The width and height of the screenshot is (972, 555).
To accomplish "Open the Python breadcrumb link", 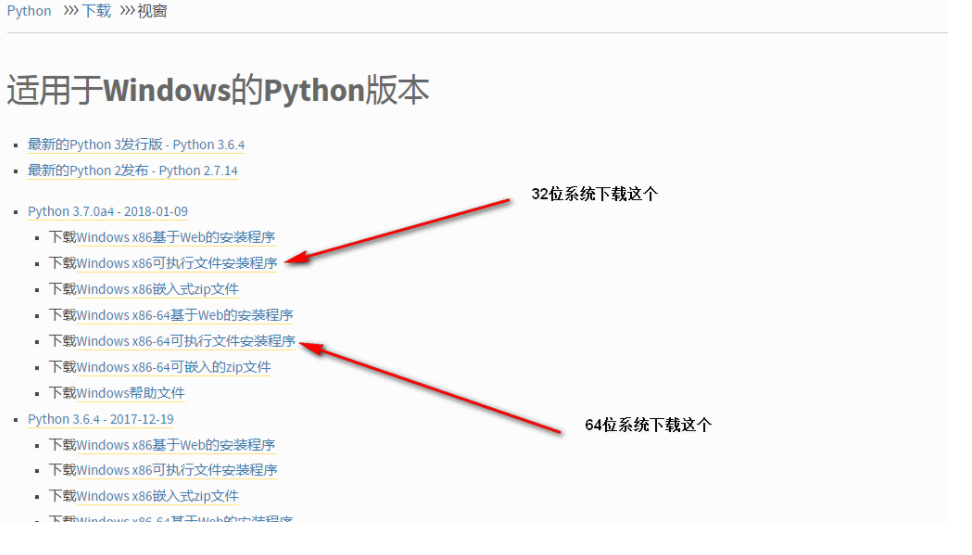I will 29,11.
